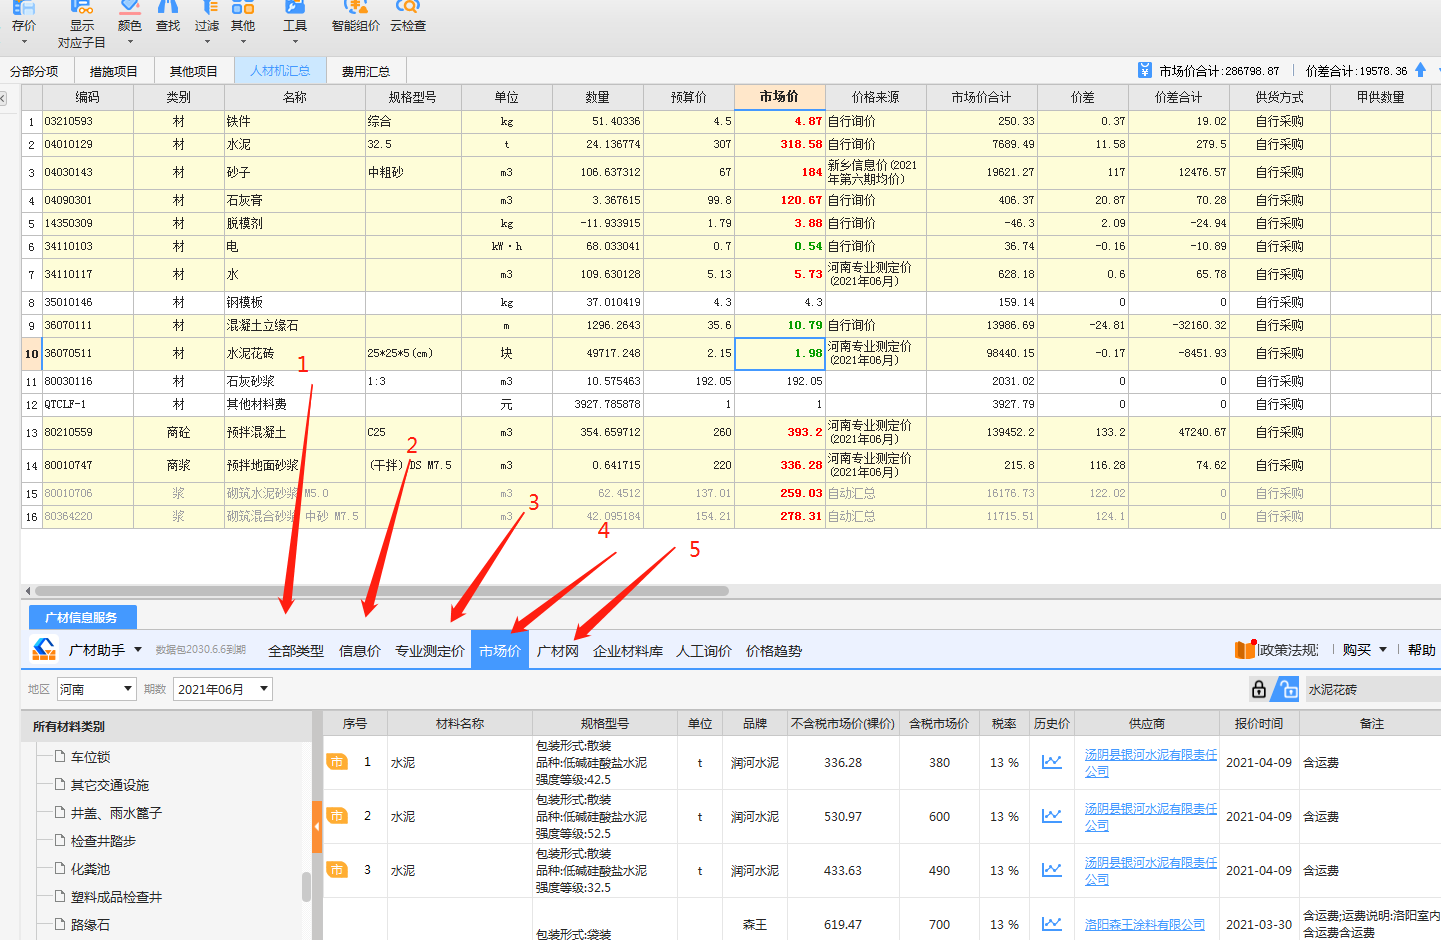Open history price chart for row 1
1441x940 pixels.
[1051, 762]
